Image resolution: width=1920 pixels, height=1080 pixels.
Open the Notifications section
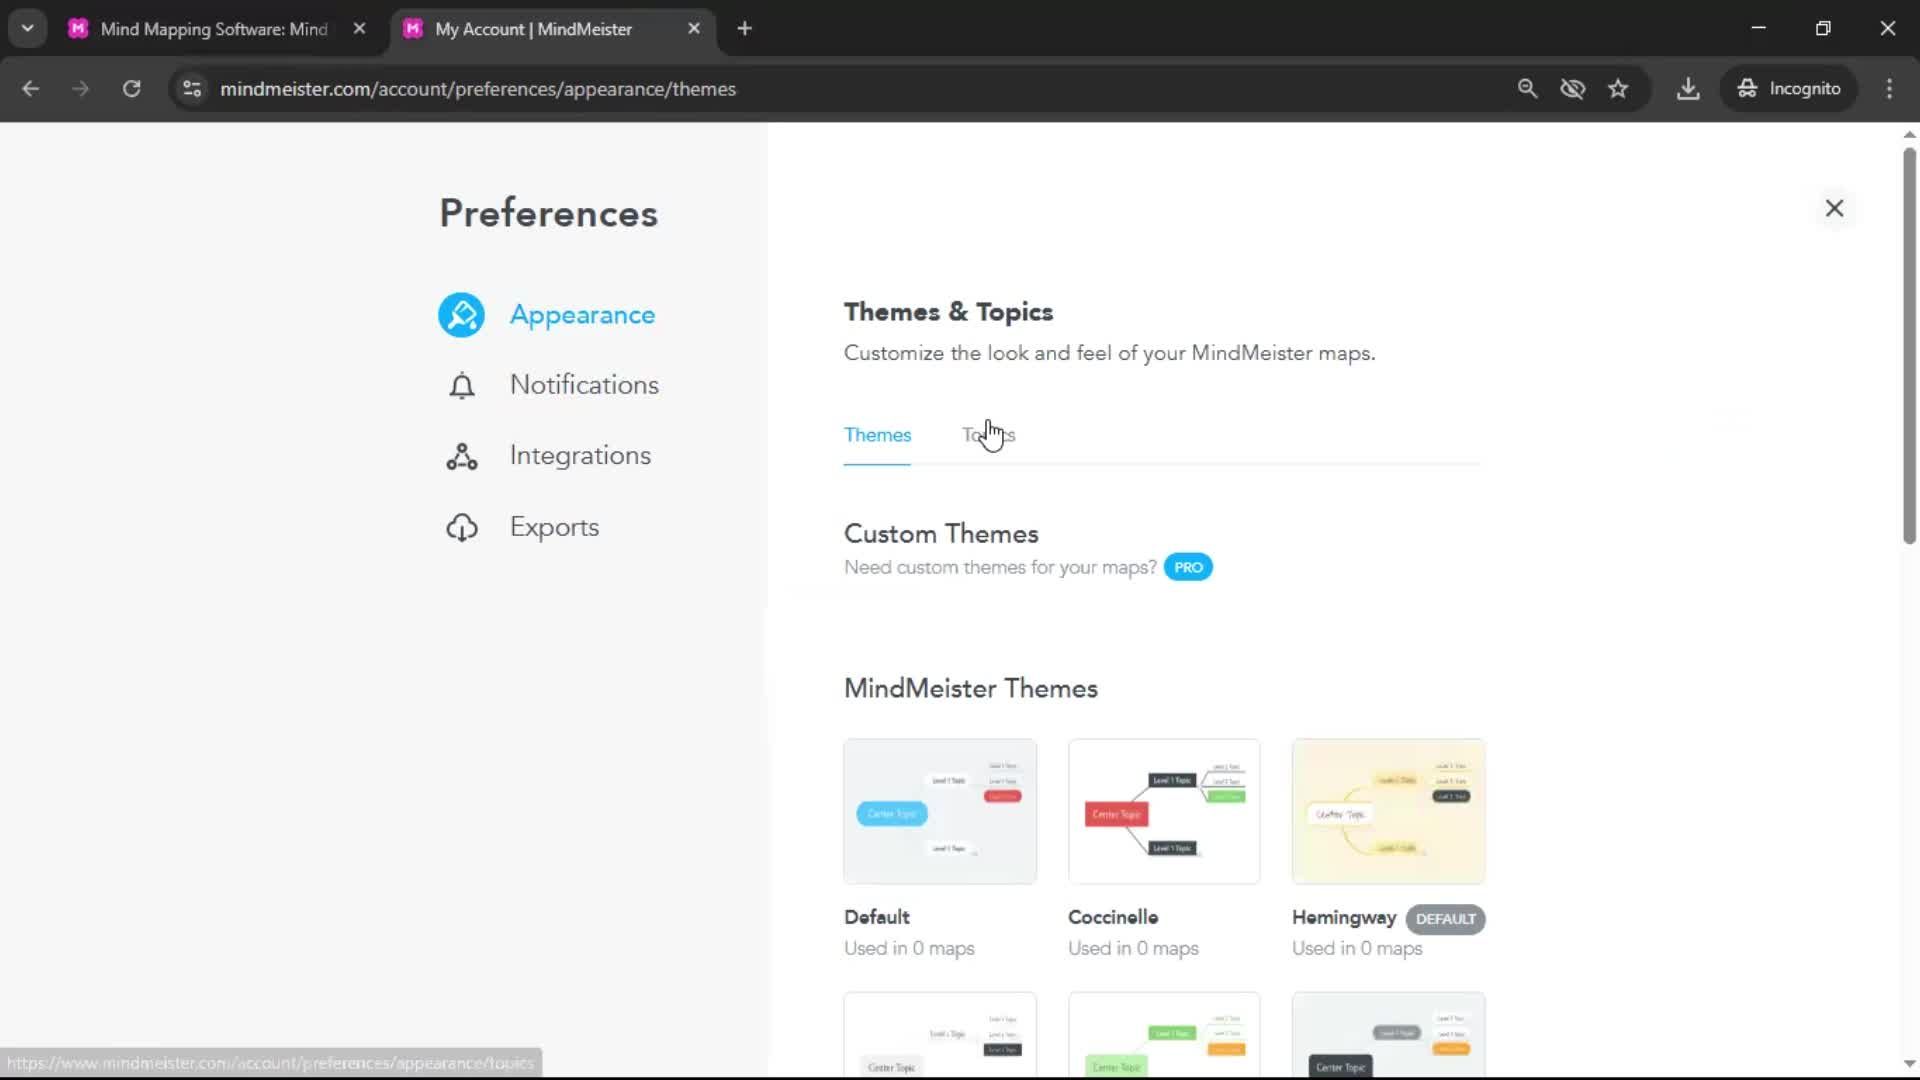584,385
